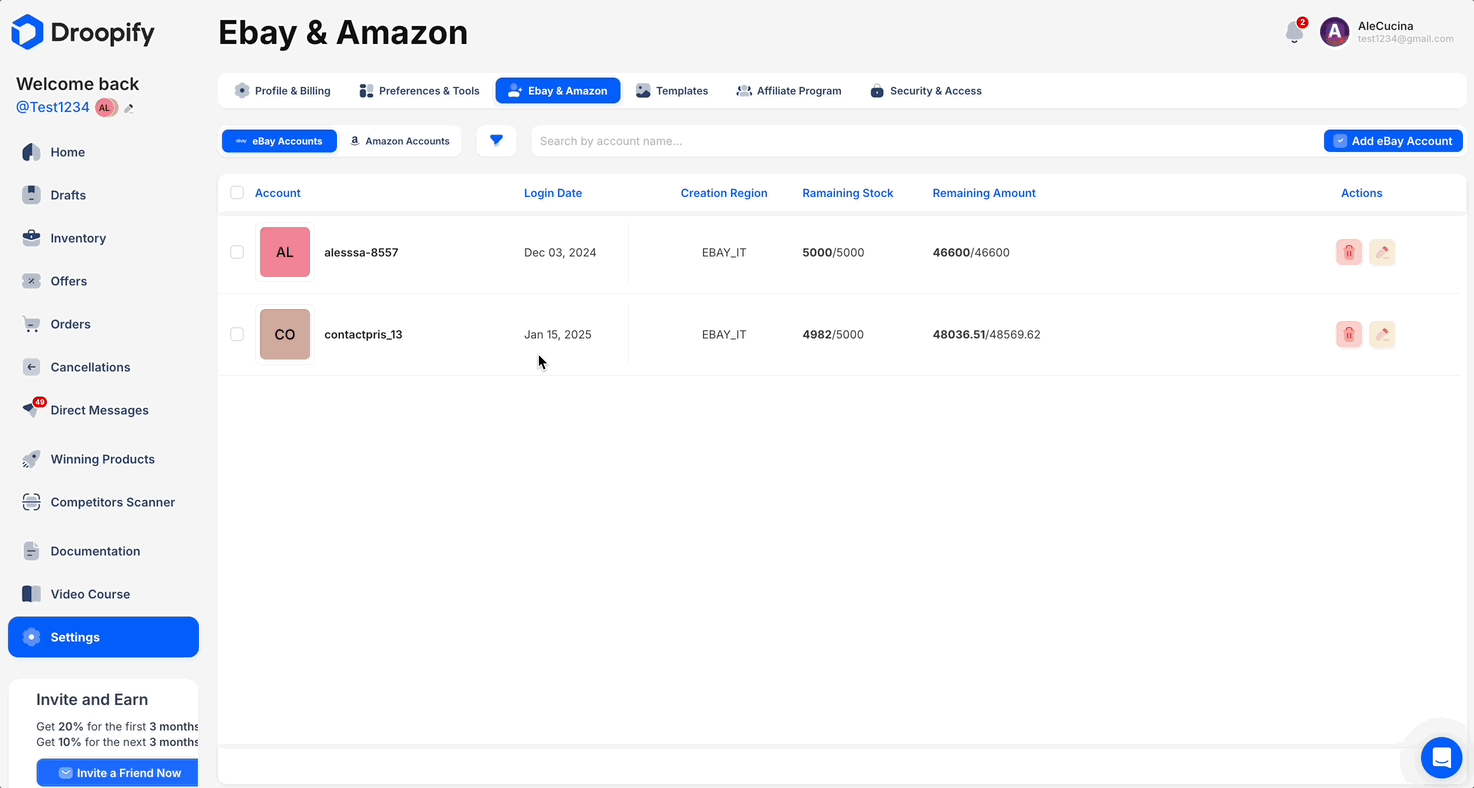This screenshot has height=788, width=1474.
Task: Click the Remaining Amount column header
Action: (984, 193)
